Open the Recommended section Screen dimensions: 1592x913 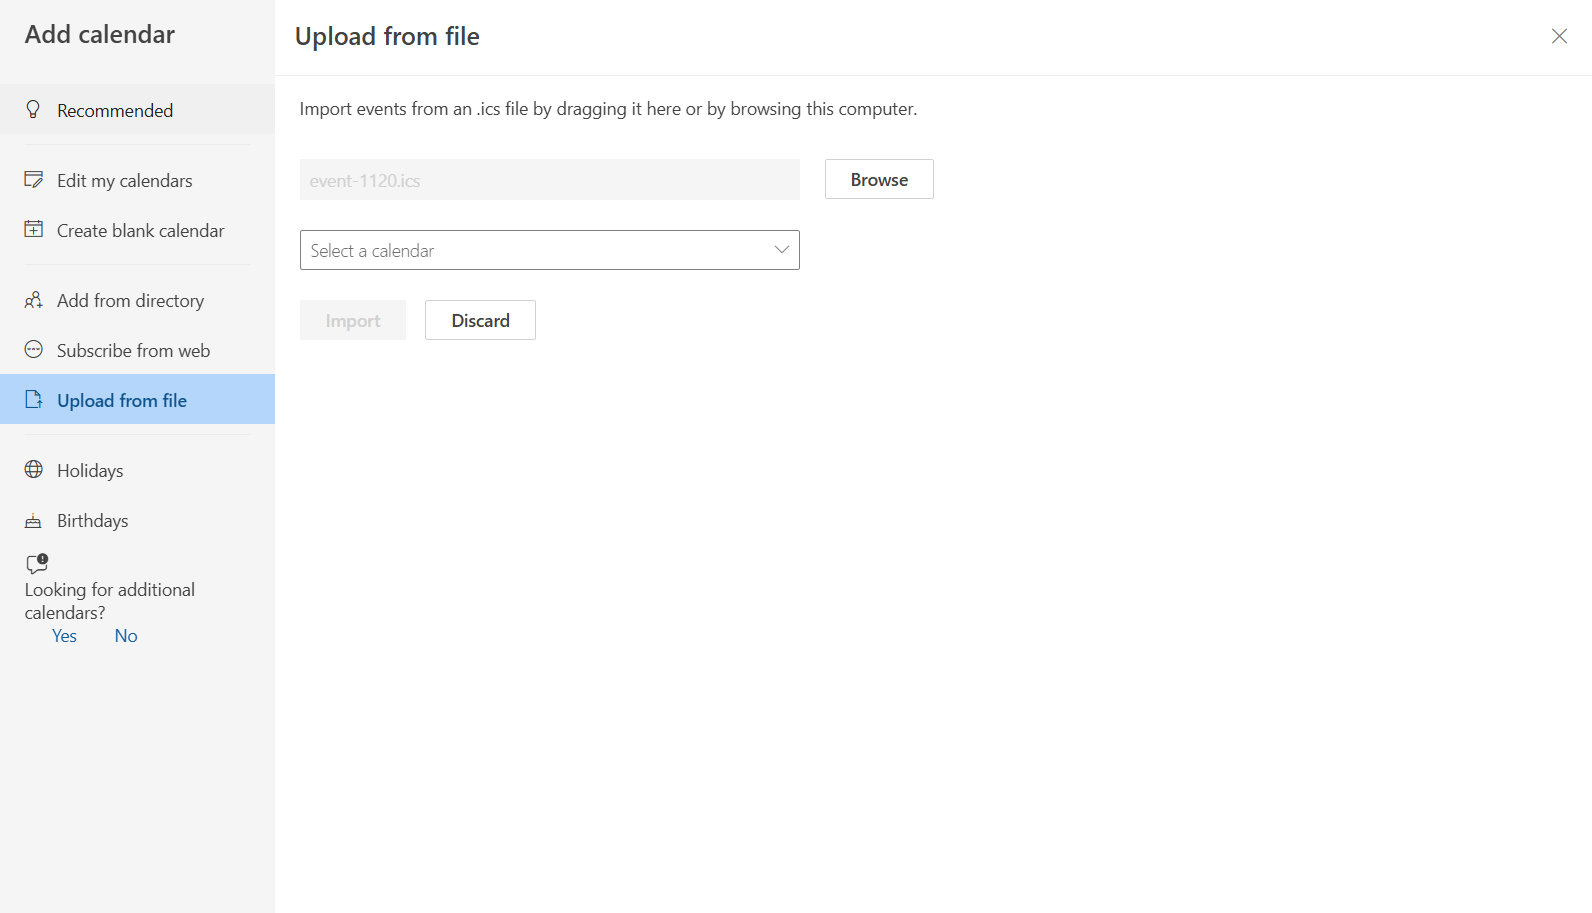137,110
